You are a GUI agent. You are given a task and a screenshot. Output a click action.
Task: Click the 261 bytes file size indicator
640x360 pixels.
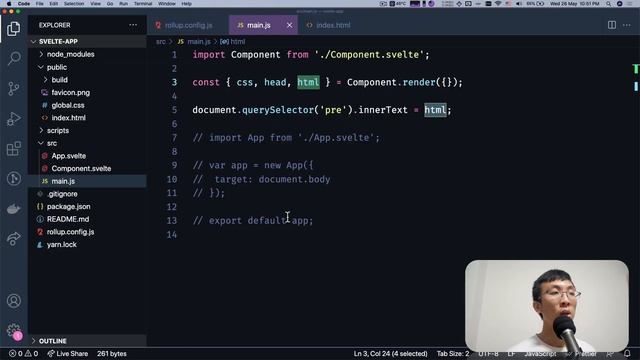112,353
